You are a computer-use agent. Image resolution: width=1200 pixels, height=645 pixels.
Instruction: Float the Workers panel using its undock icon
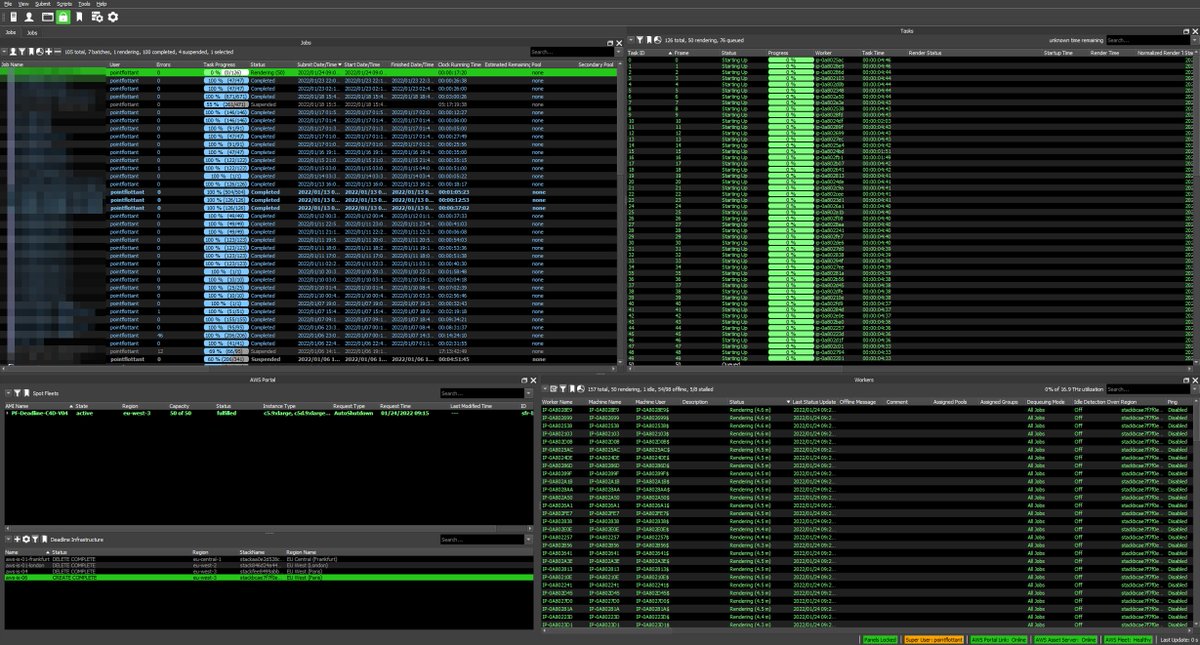1186,380
